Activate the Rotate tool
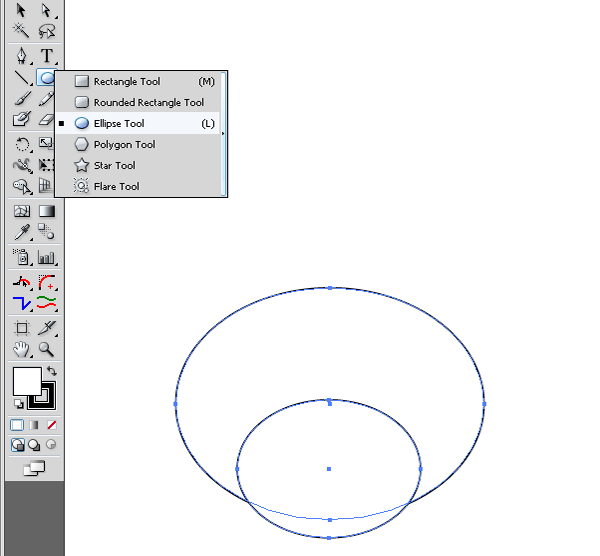This screenshot has height=556, width=600. coord(22,144)
